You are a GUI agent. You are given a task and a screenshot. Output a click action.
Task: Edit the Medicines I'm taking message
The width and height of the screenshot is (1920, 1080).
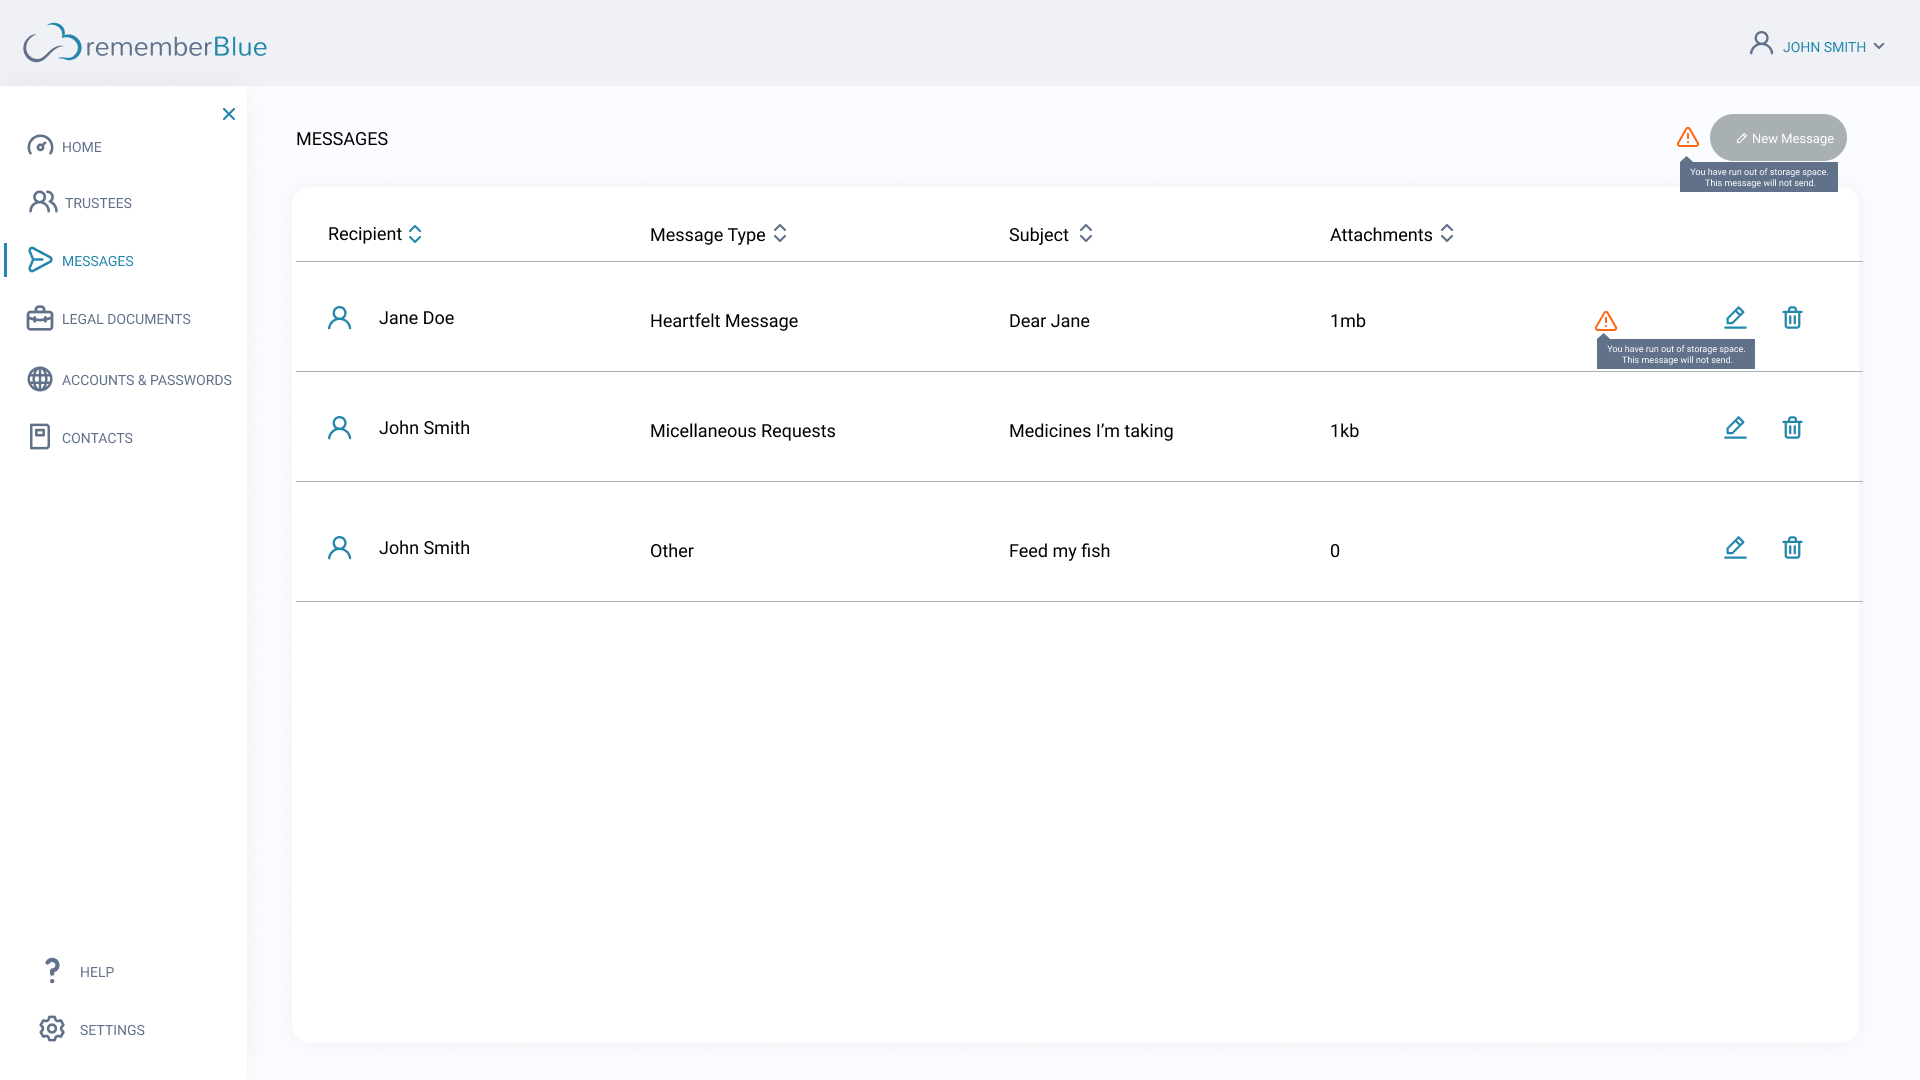[1735, 428]
